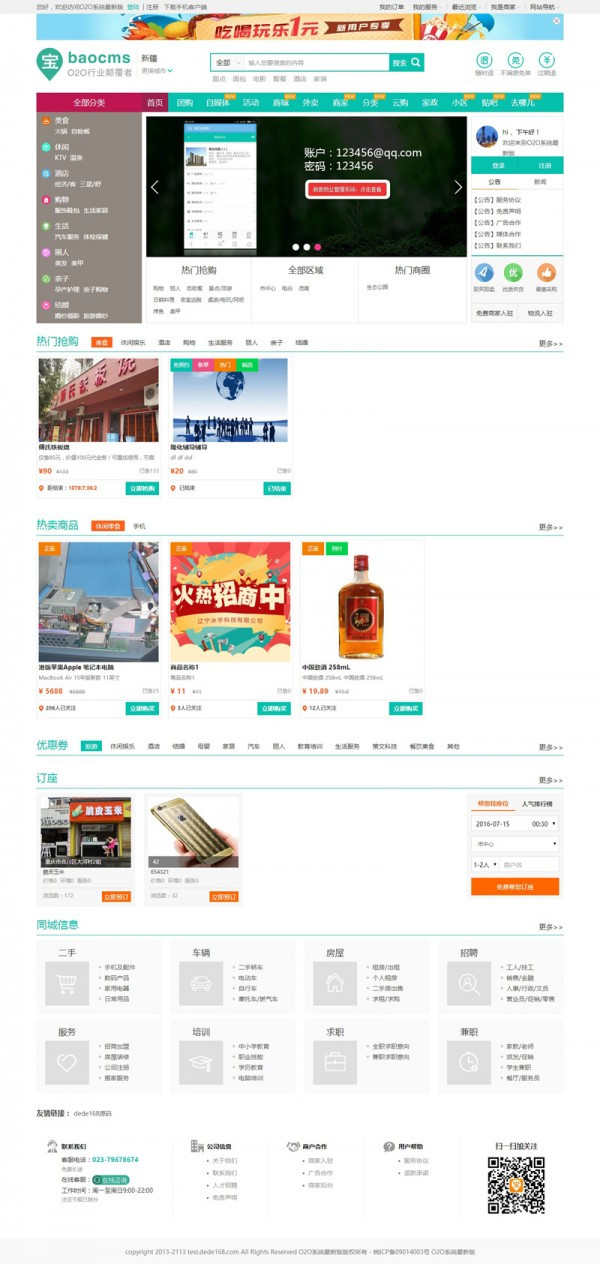Click the blue paper-plane icon in user panel

(x=484, y=272)
